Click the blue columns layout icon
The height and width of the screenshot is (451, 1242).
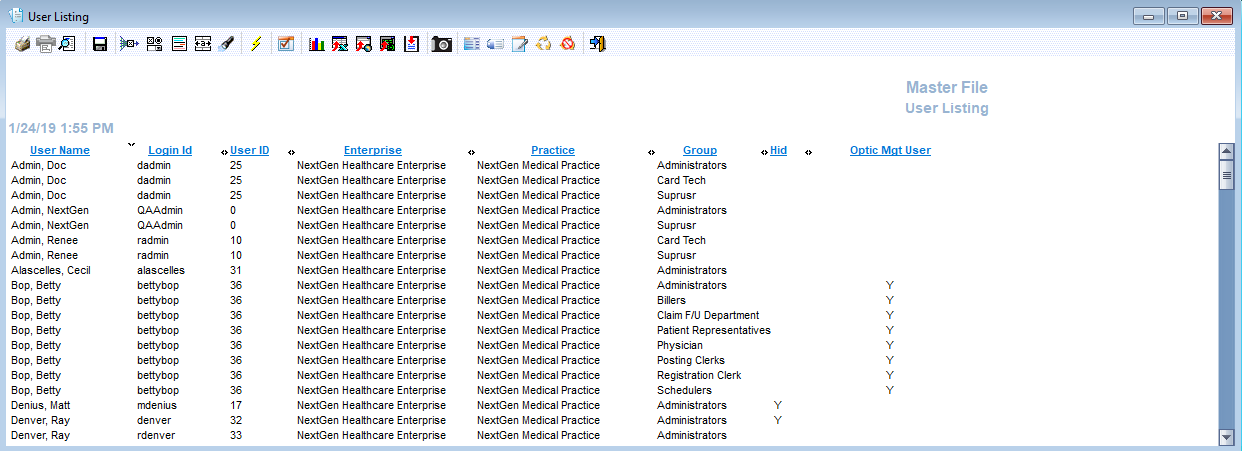472,44
